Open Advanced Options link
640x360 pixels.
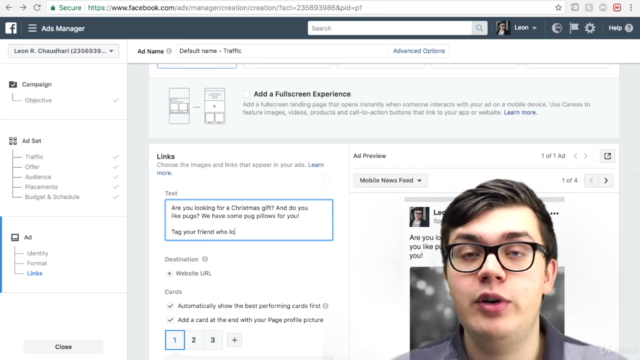click(x=419, y=51)
